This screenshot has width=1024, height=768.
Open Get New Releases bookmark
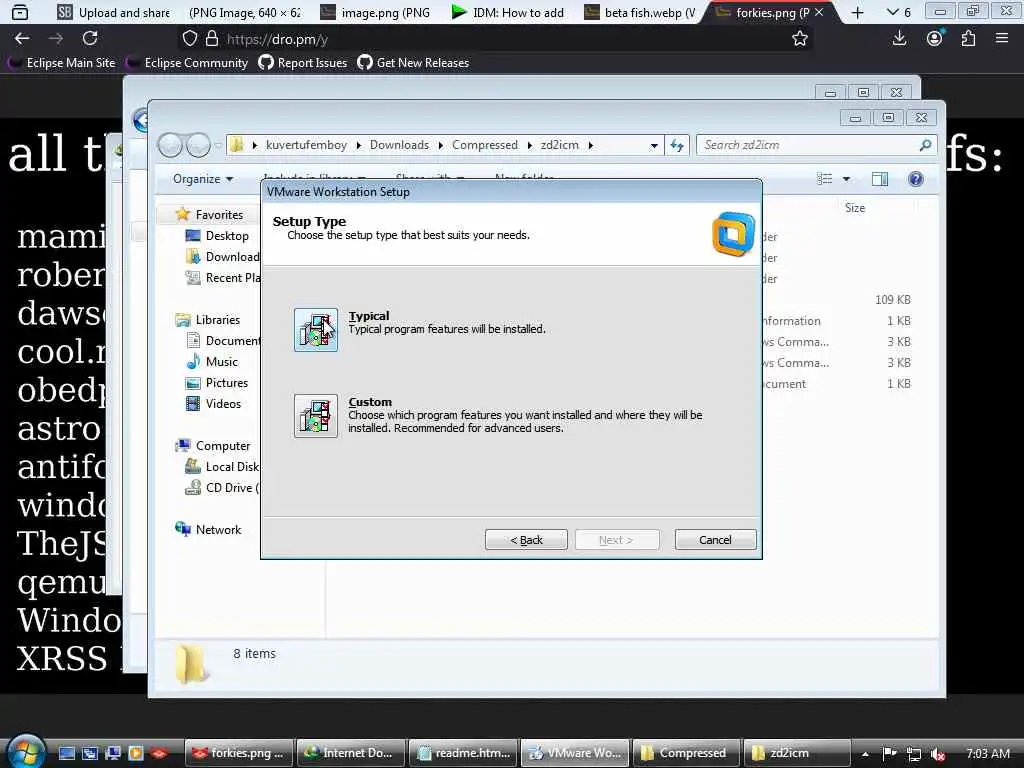[x=413, y=63]
